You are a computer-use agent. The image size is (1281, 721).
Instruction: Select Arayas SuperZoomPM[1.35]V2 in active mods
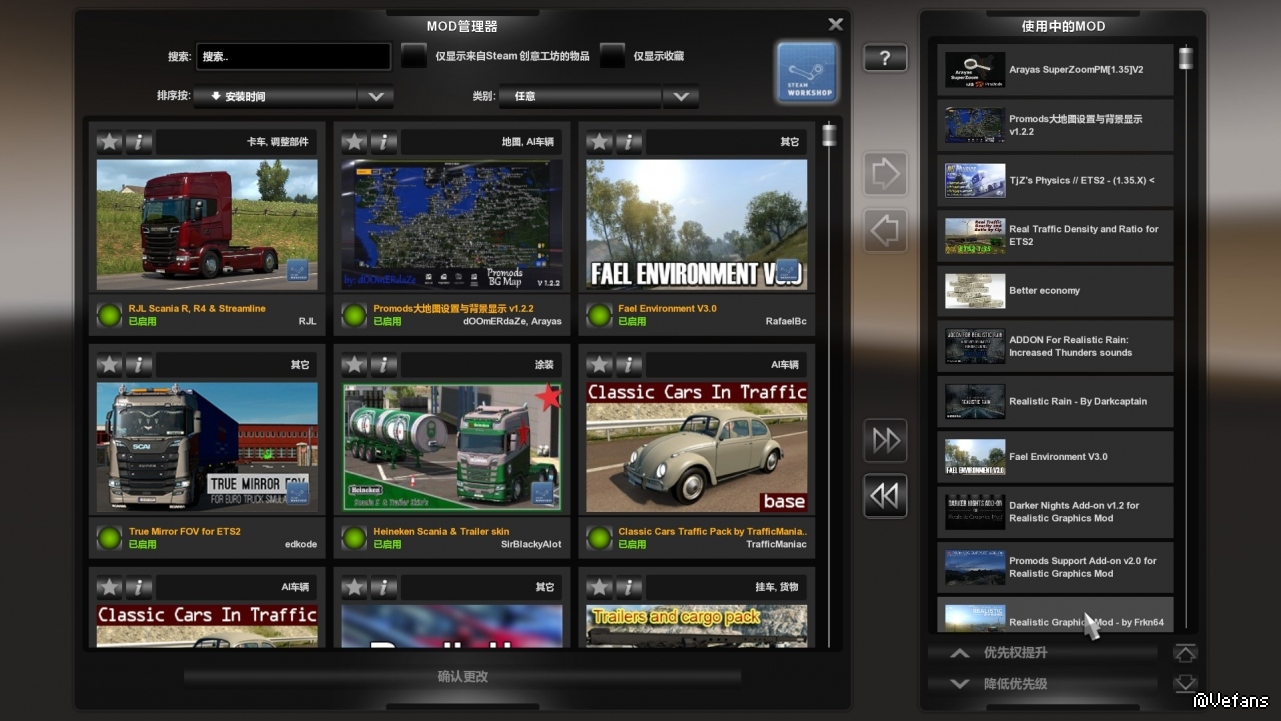point(1055,70)
